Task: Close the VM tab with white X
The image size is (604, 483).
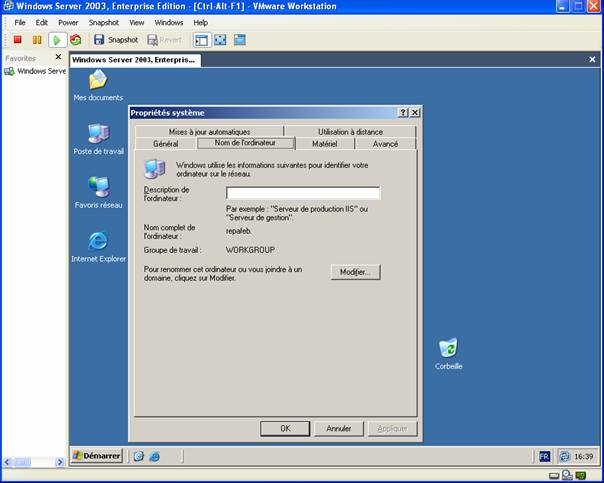Action: click(592, 59)
